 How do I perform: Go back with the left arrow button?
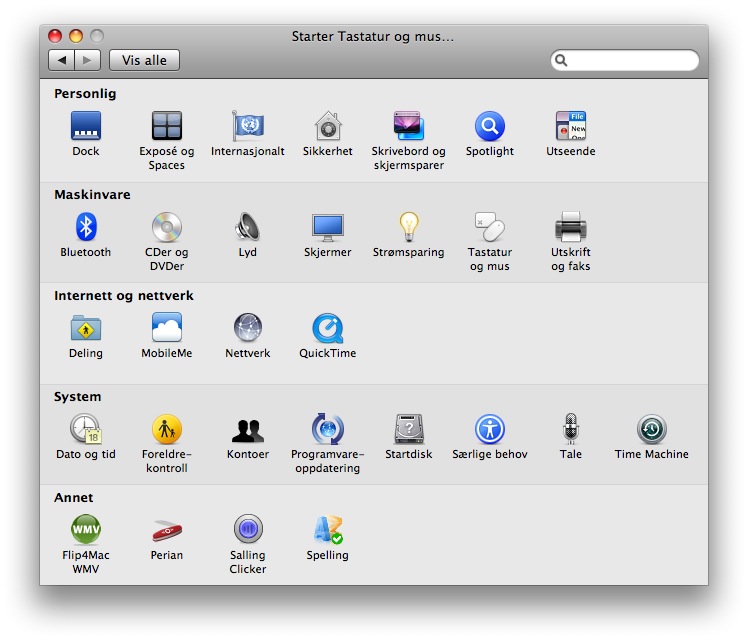click(x=61, y=61)
